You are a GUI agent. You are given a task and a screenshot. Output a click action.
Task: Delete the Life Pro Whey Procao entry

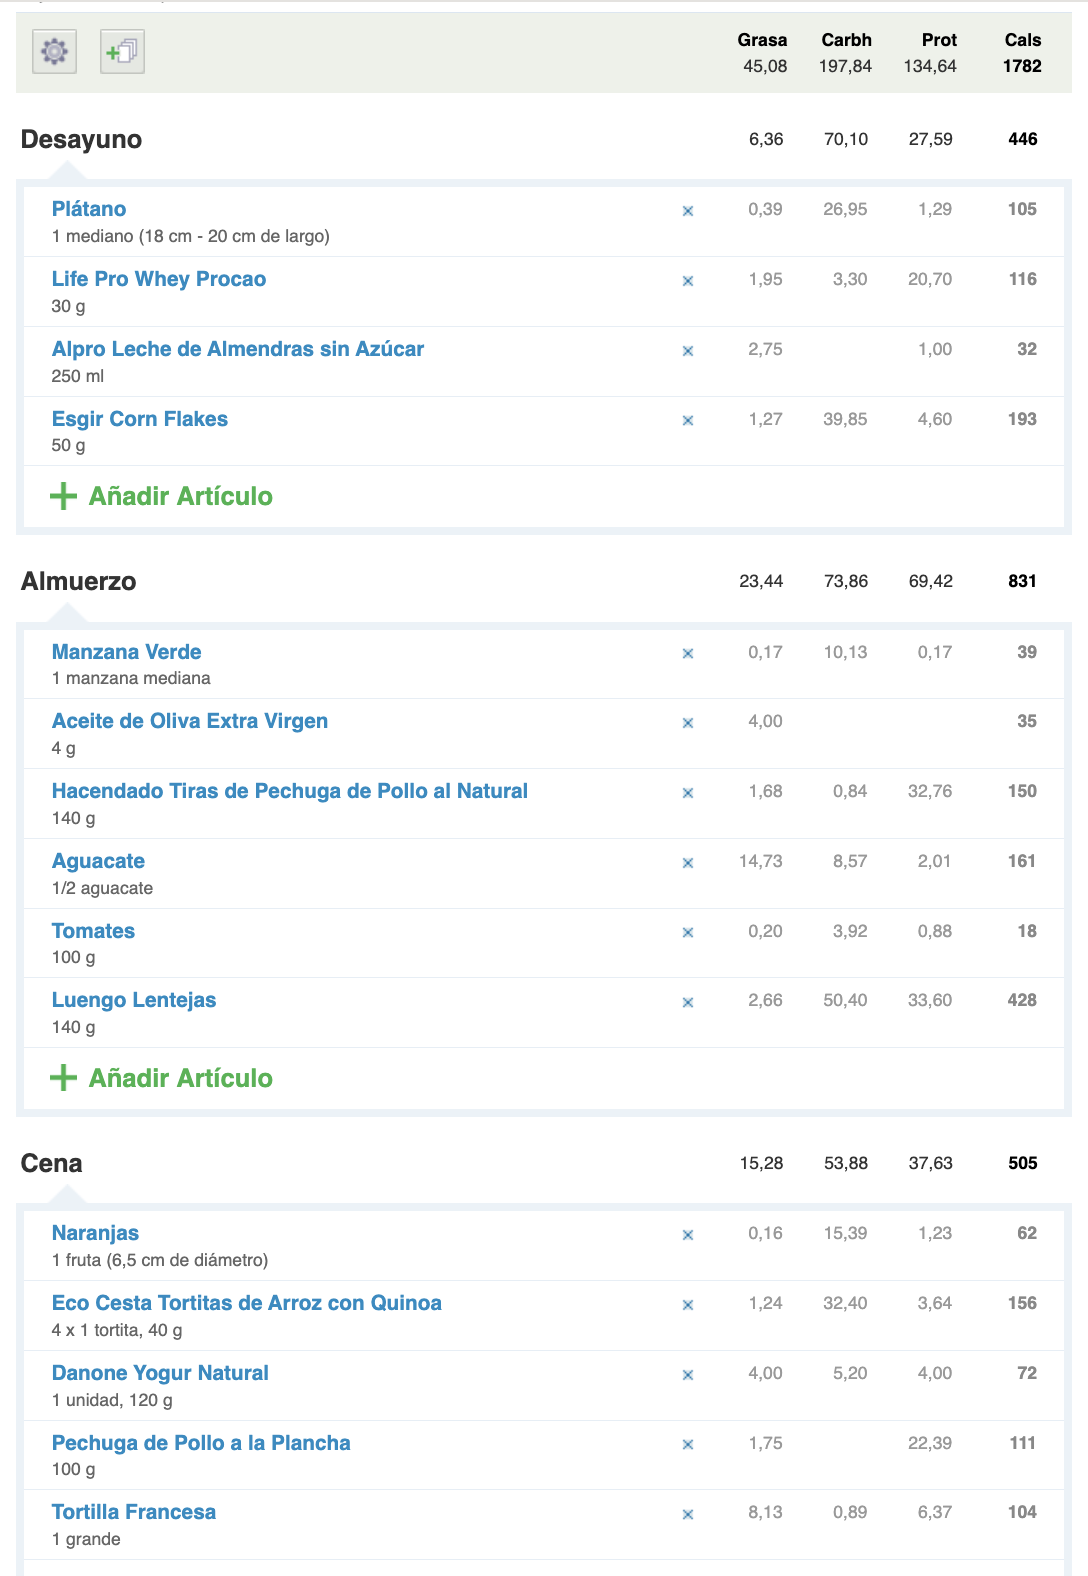pos(688,281)
